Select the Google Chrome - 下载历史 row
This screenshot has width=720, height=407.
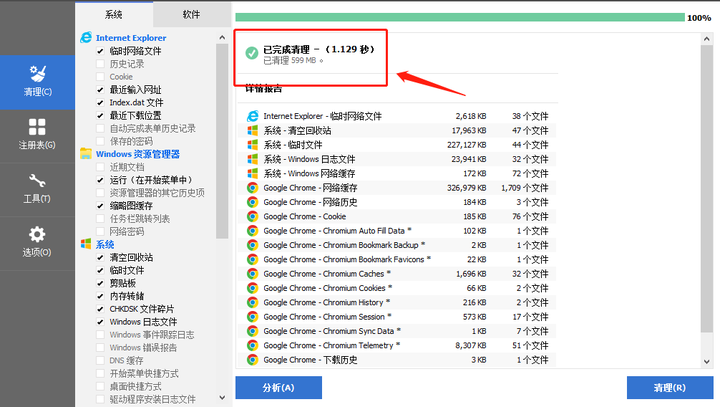tap(397, 360)
